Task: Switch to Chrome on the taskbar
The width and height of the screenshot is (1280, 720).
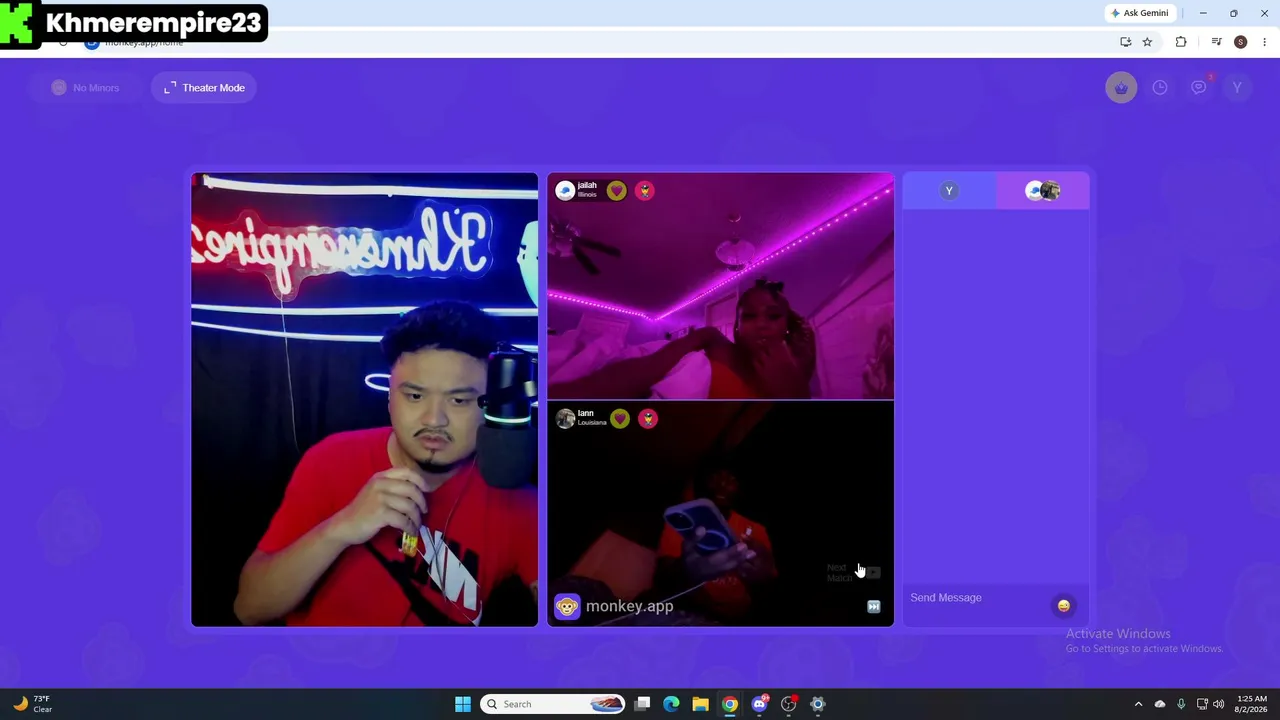Action: click(x=730, y=704)
